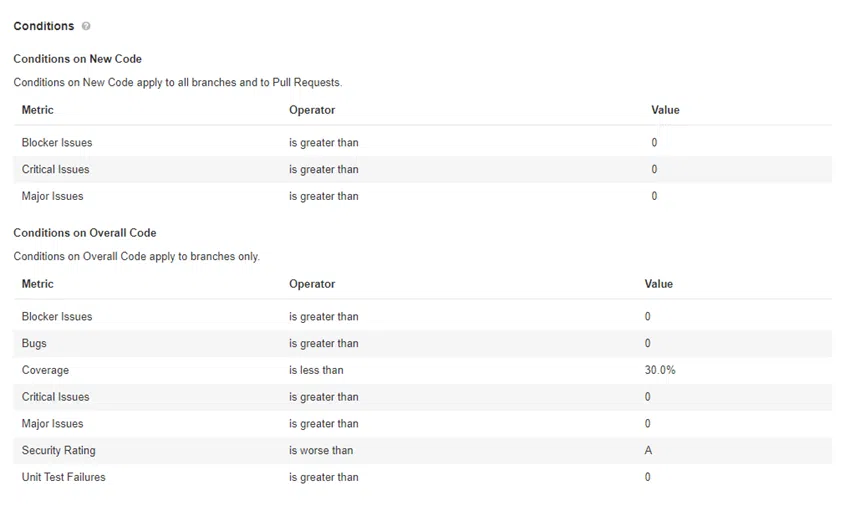The image size is (866, 506).
Task: Click Coverage value 30.0%
Action: [x=660, y=371]
